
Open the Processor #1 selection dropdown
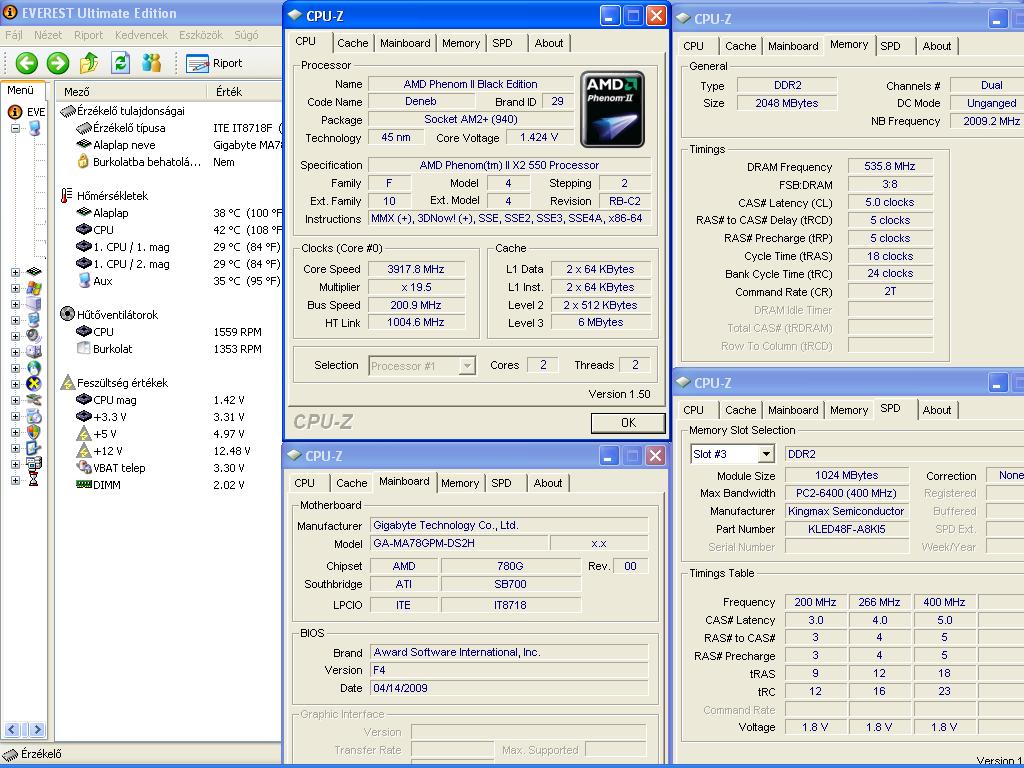click(x=466, y=366)
